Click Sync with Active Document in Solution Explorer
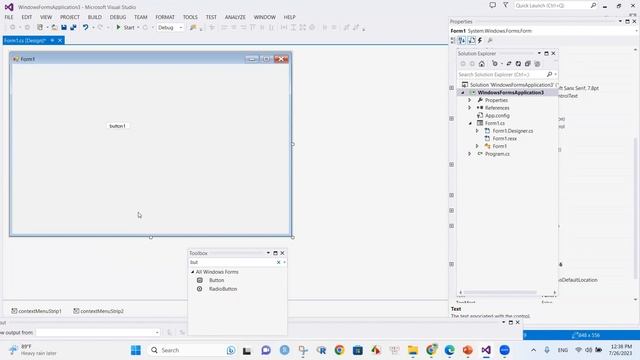 click(509, 64)
